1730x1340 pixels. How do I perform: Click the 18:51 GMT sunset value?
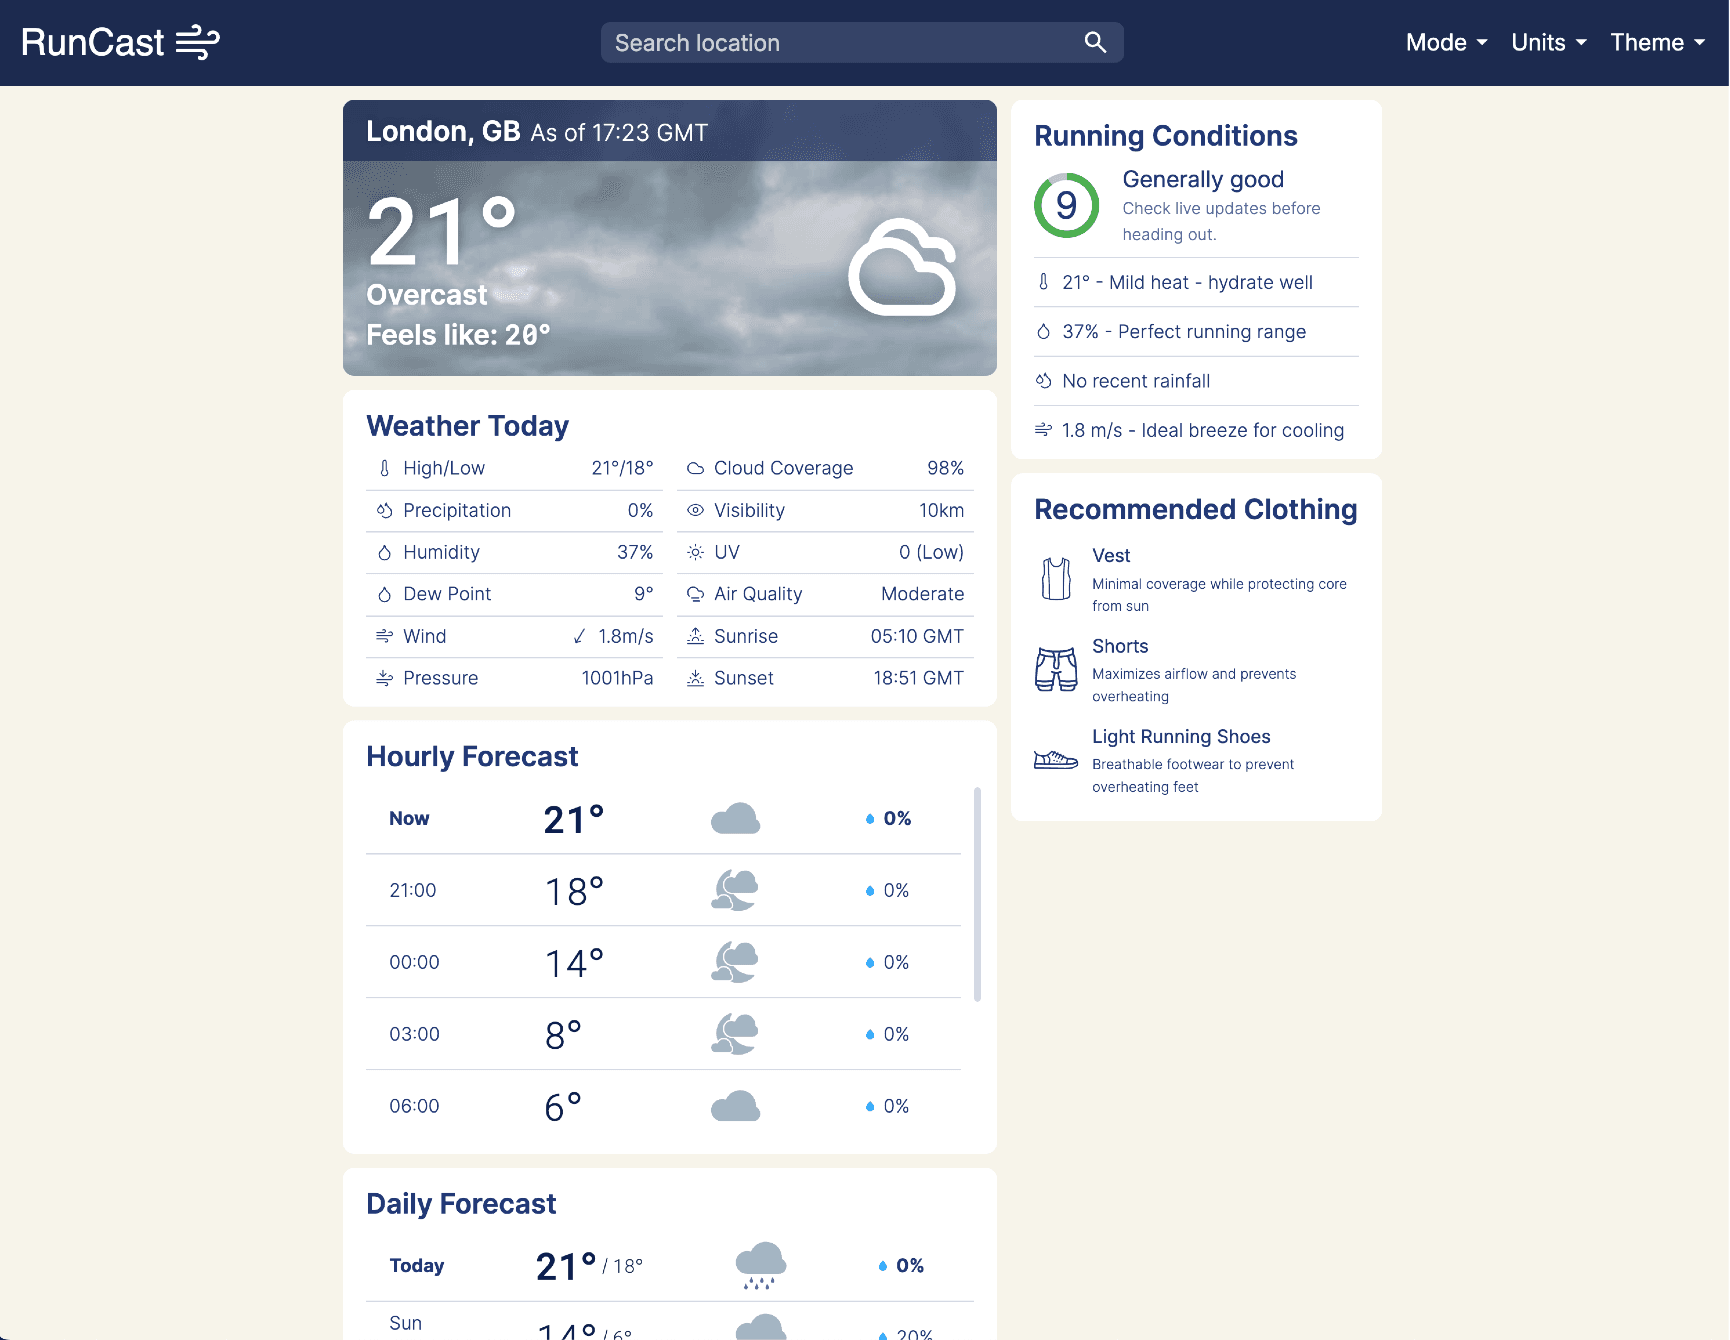tap(918, 678)
